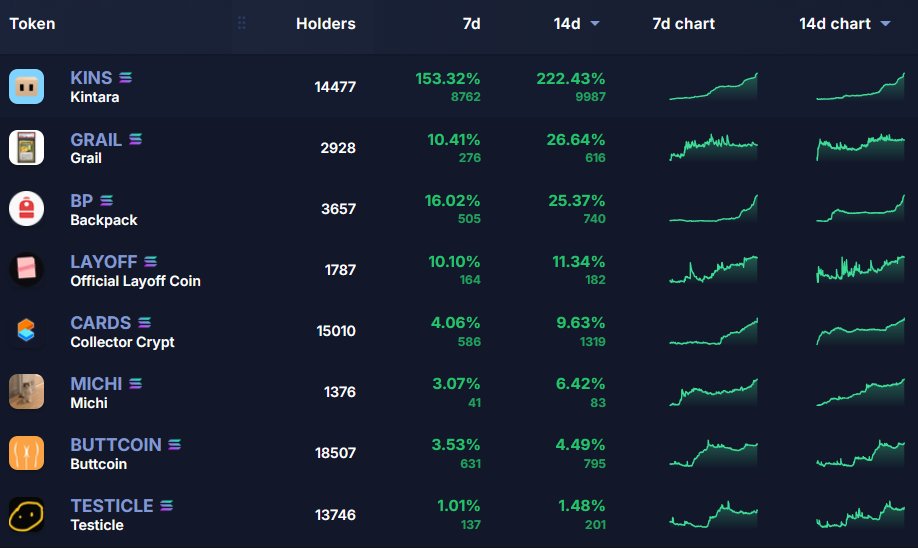The image size is (918, 548).
Task: Select the holders value 18507
Action: click(335, 453)
